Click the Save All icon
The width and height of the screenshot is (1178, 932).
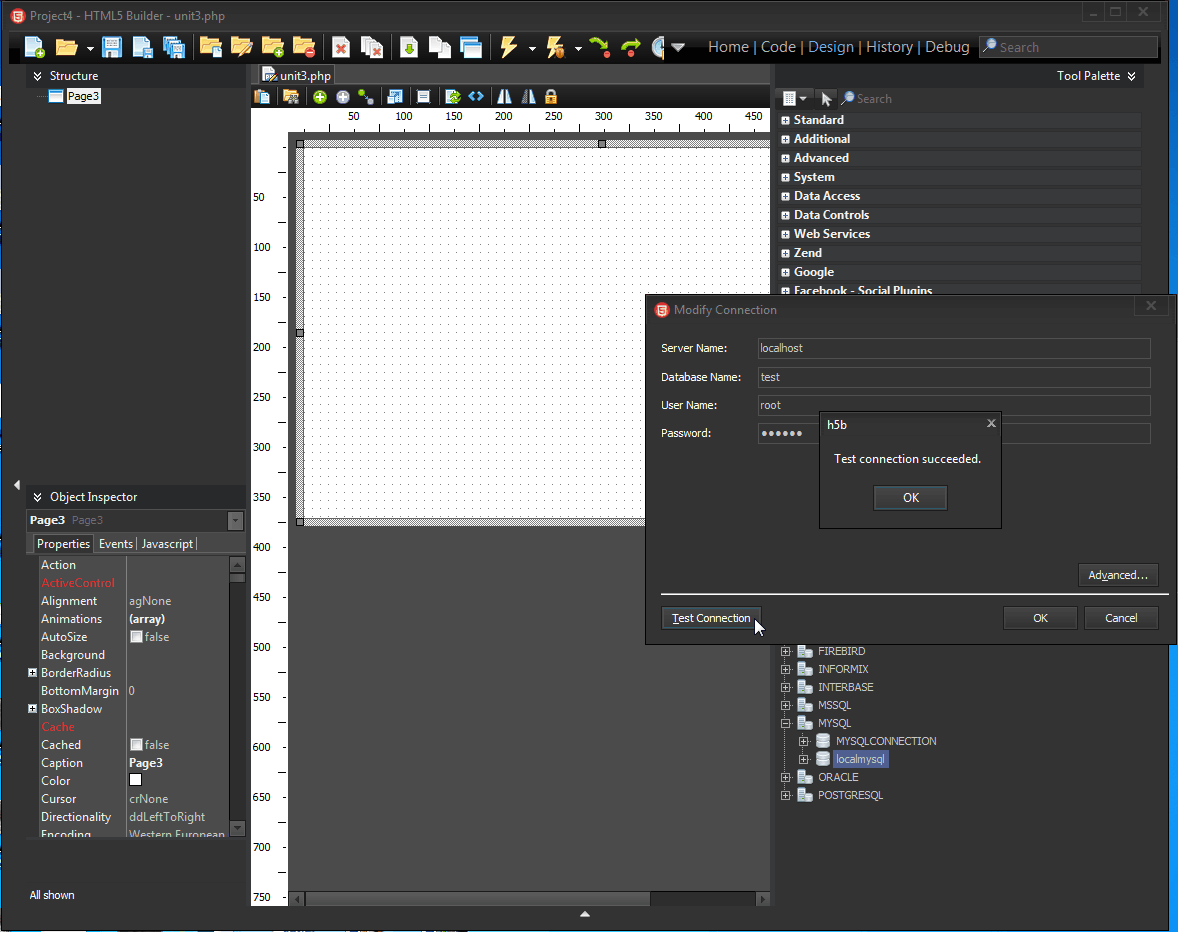pyautogui.click(x=174, y=47)
